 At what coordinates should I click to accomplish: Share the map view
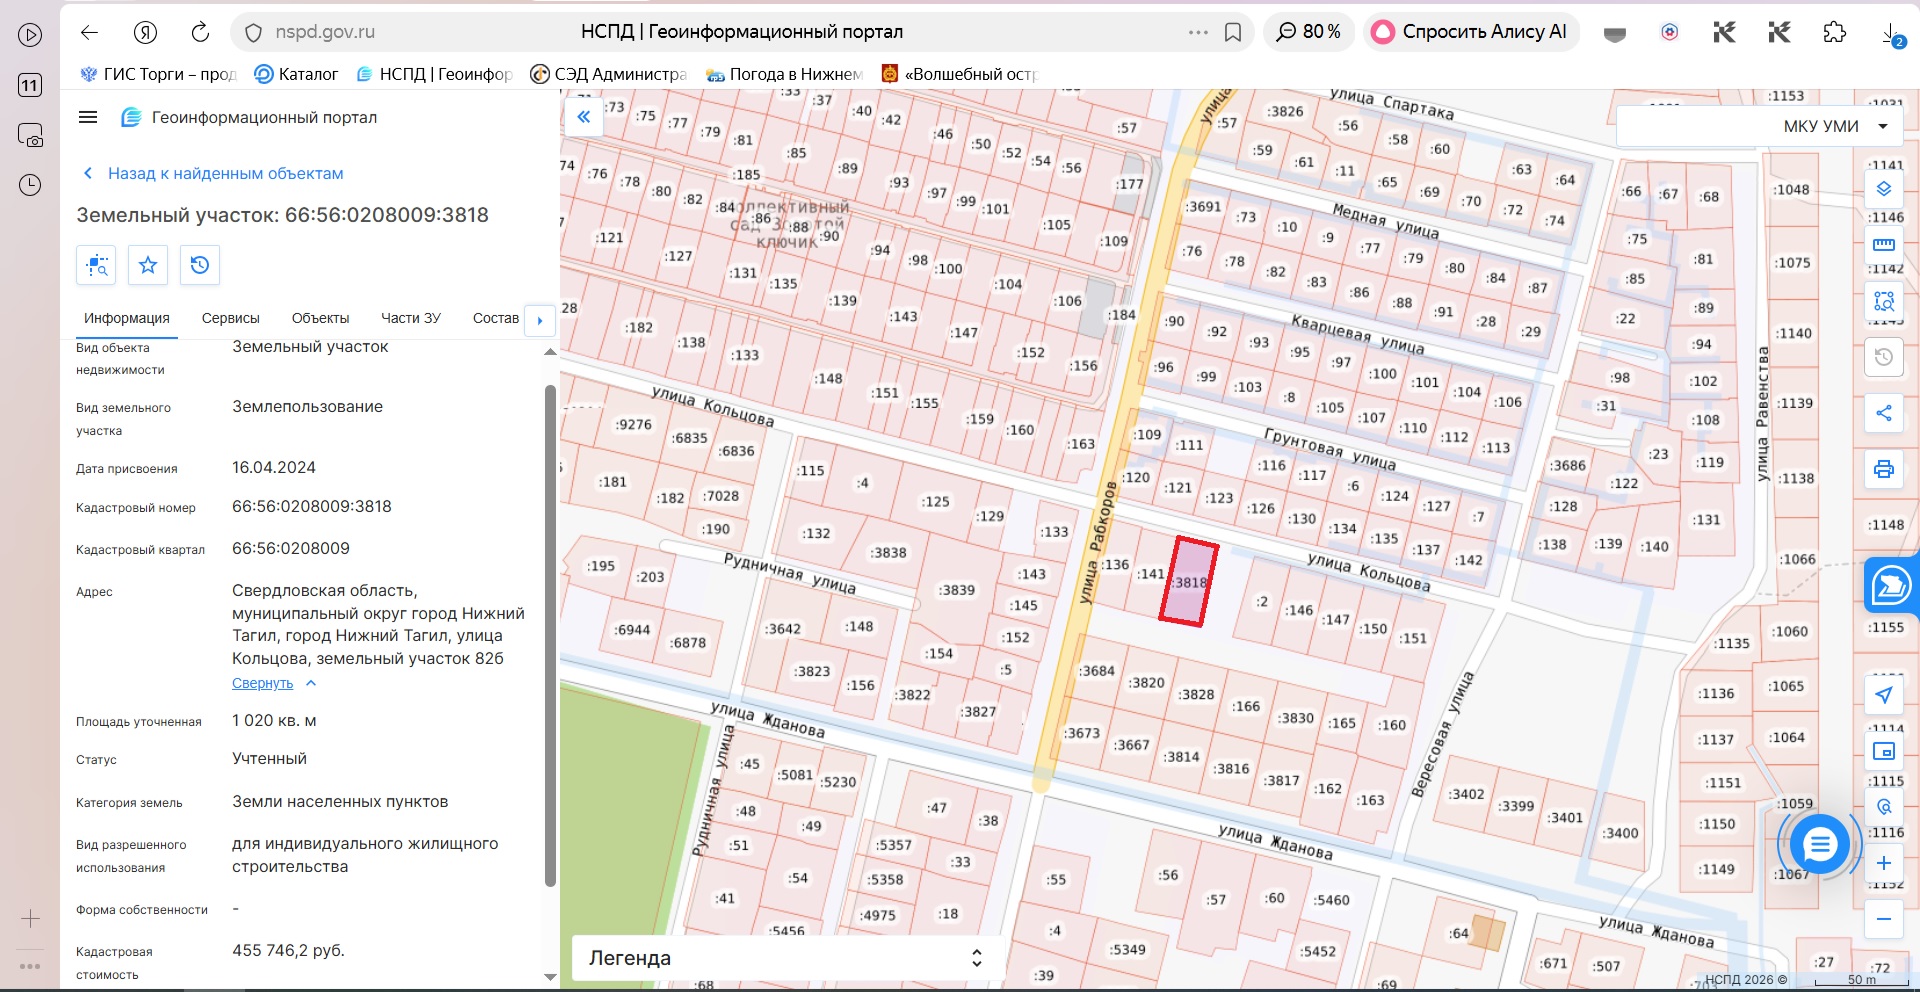(1884, 413)
